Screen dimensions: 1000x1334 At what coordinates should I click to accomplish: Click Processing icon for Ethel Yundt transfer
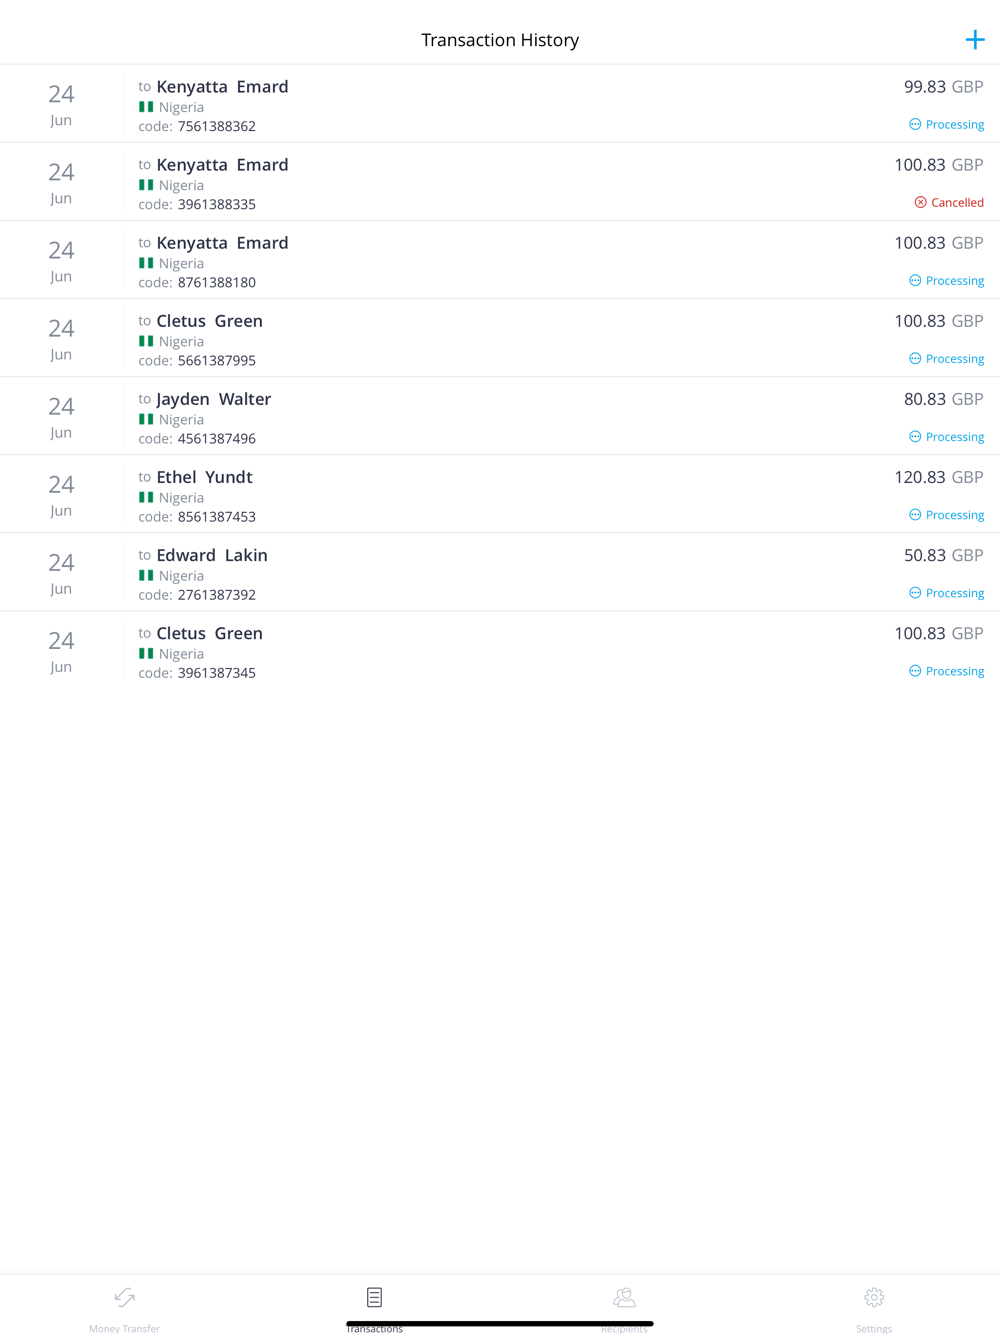click(x=915, y=514)
